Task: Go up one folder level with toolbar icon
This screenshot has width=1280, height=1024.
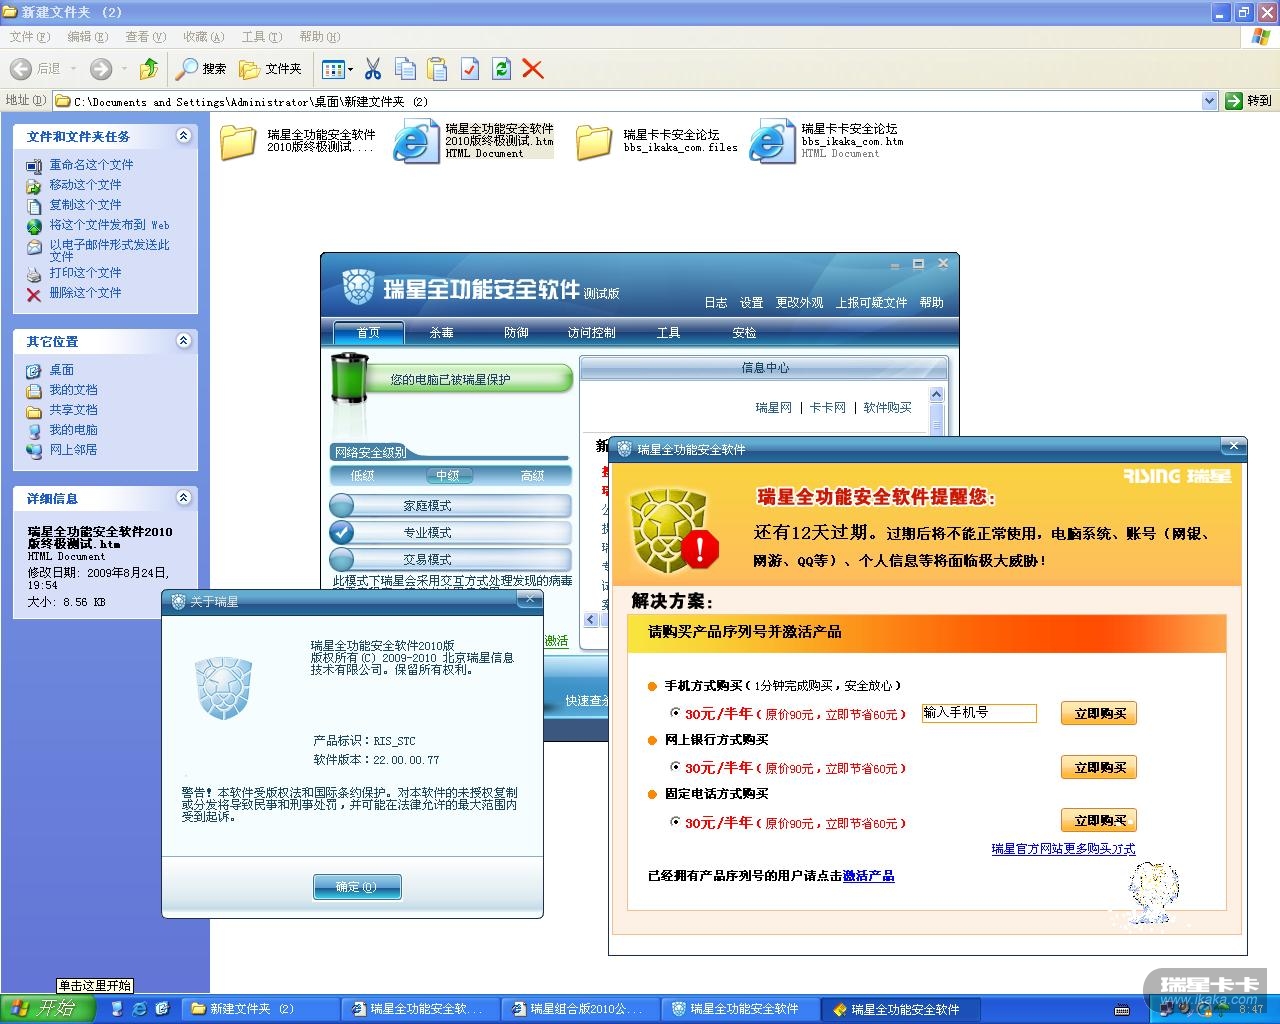Action: point(149,69)
